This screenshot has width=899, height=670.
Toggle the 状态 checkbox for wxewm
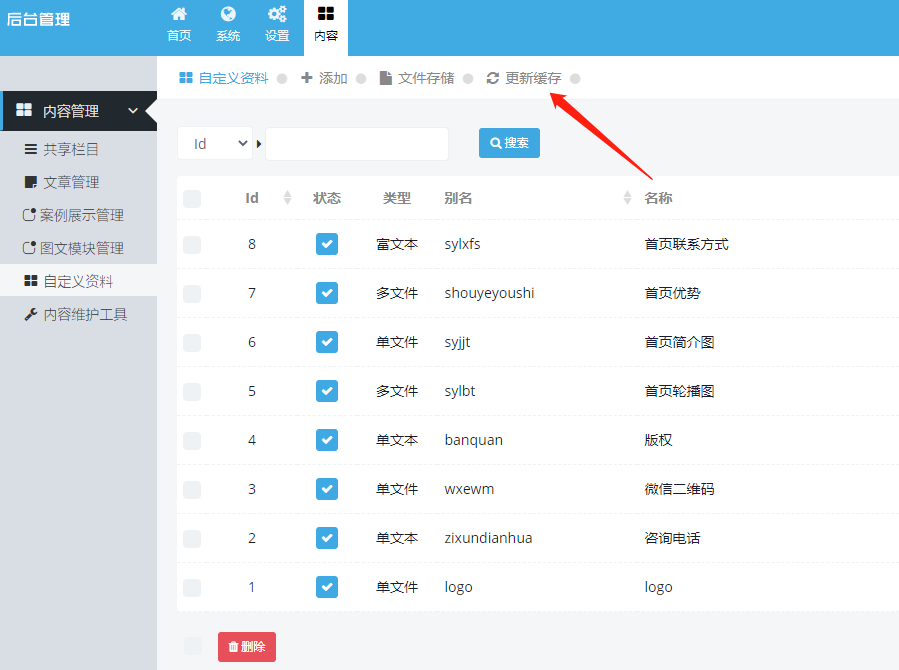click(x=327, y=489)
